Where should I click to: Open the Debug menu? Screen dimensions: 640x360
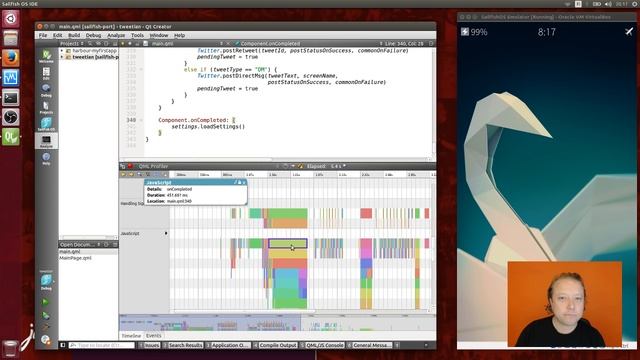[x=93, y=36]
